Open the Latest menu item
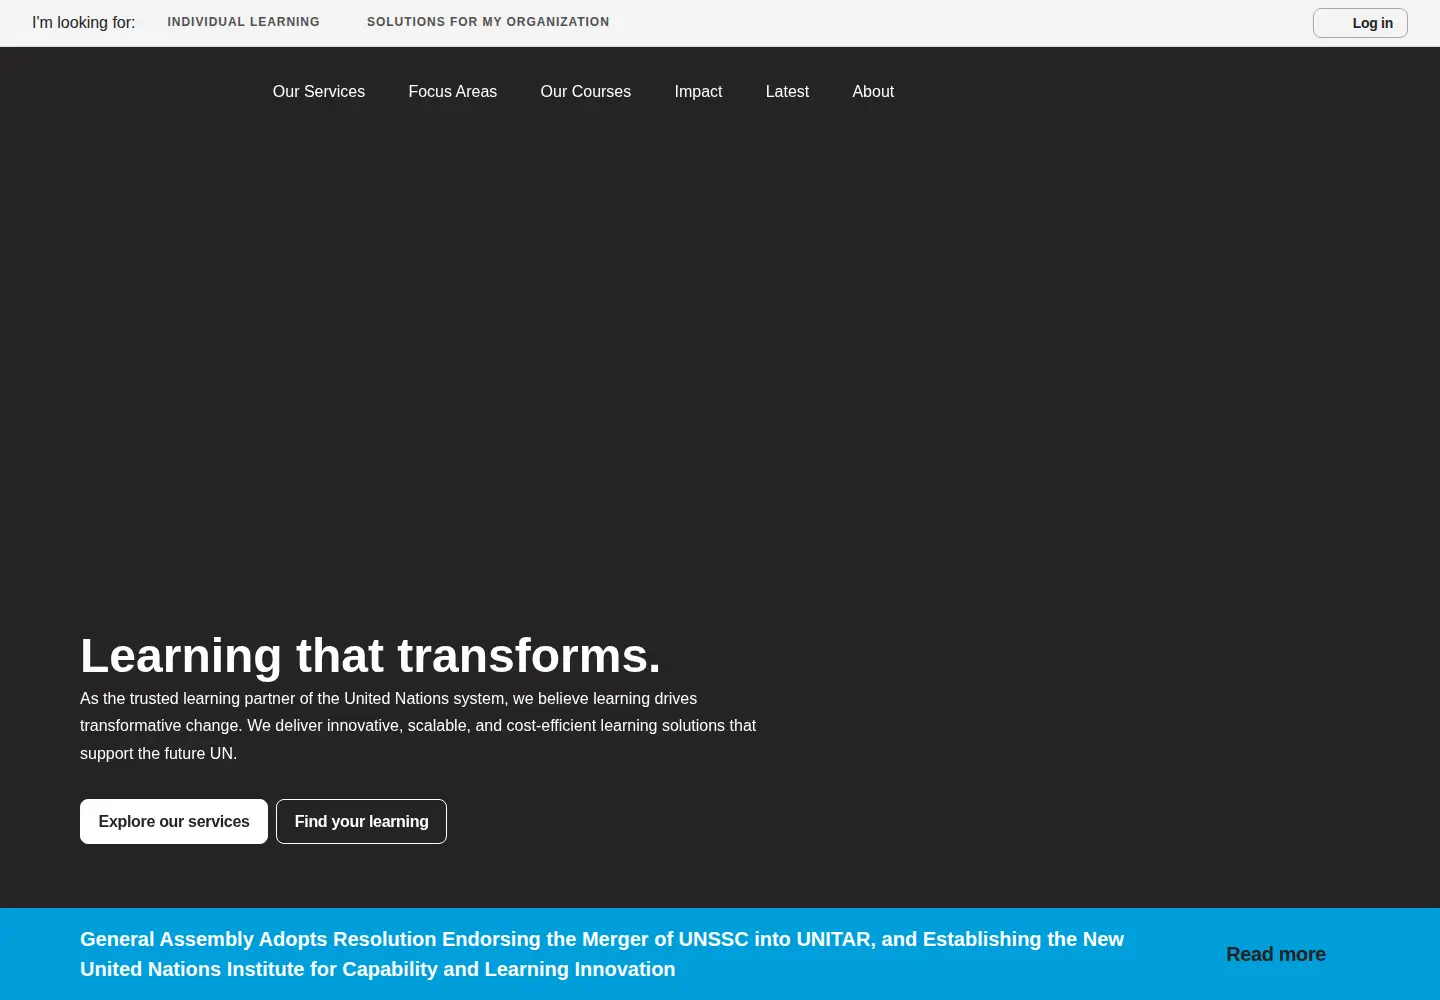 coord(787,91)
